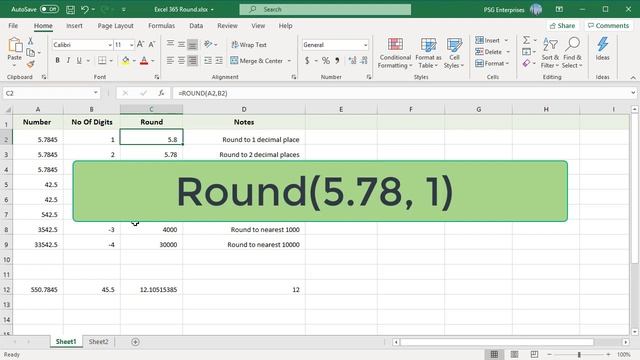The height and width of the screenshot is (360, 640).
Task: Click the Save icon in title bar
Action: (x=70, y=9)
